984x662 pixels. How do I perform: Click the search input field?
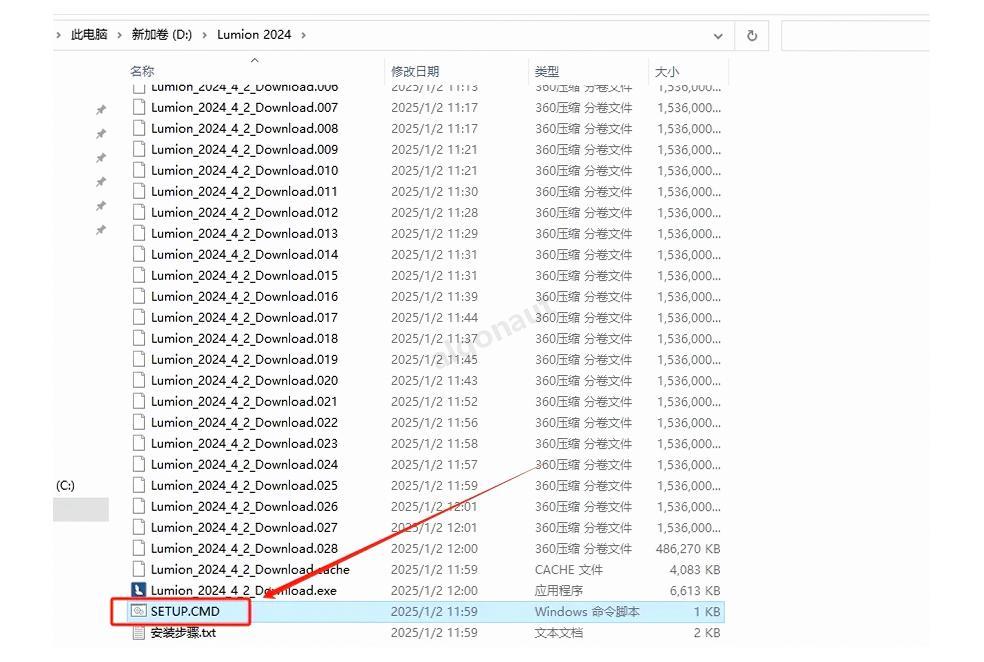tap(855, 36)
